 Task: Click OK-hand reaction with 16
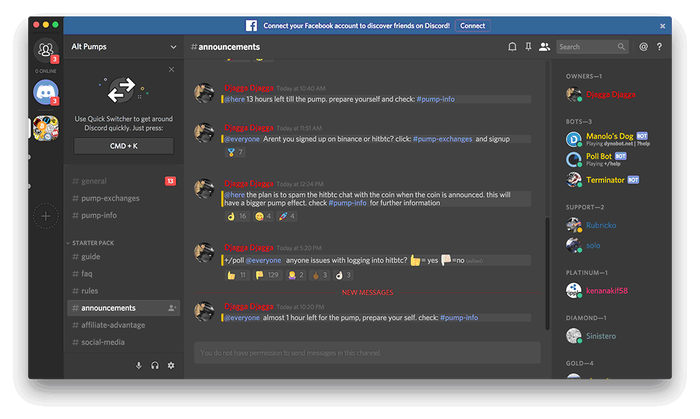237,216
